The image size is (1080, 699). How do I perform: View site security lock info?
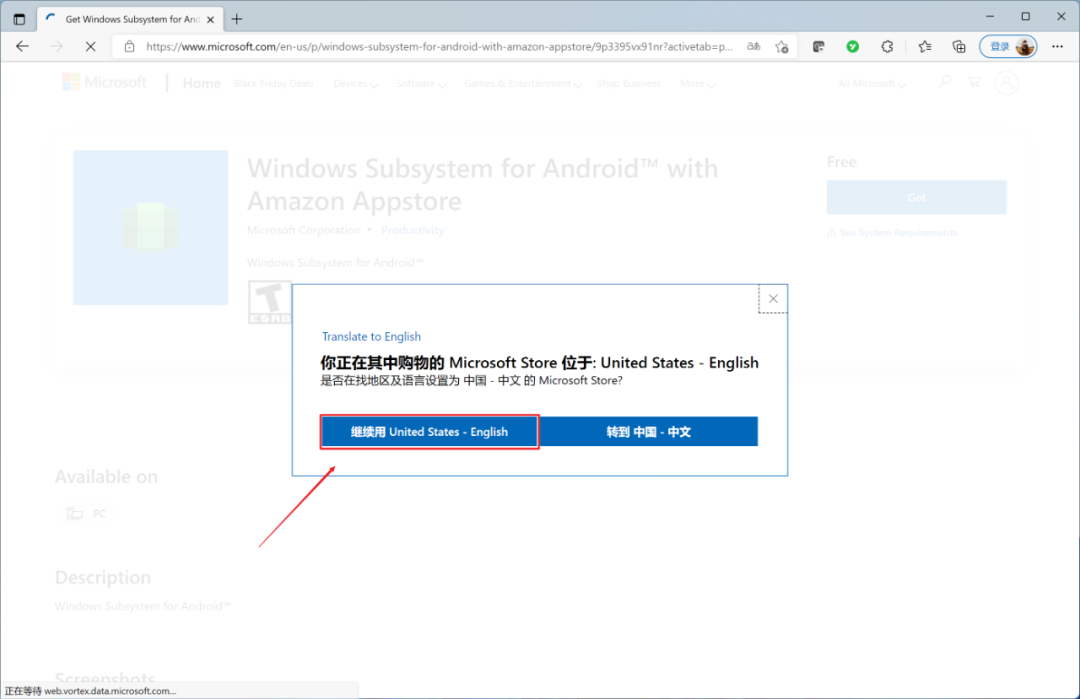pyautogui.click(x=129, y=46)
